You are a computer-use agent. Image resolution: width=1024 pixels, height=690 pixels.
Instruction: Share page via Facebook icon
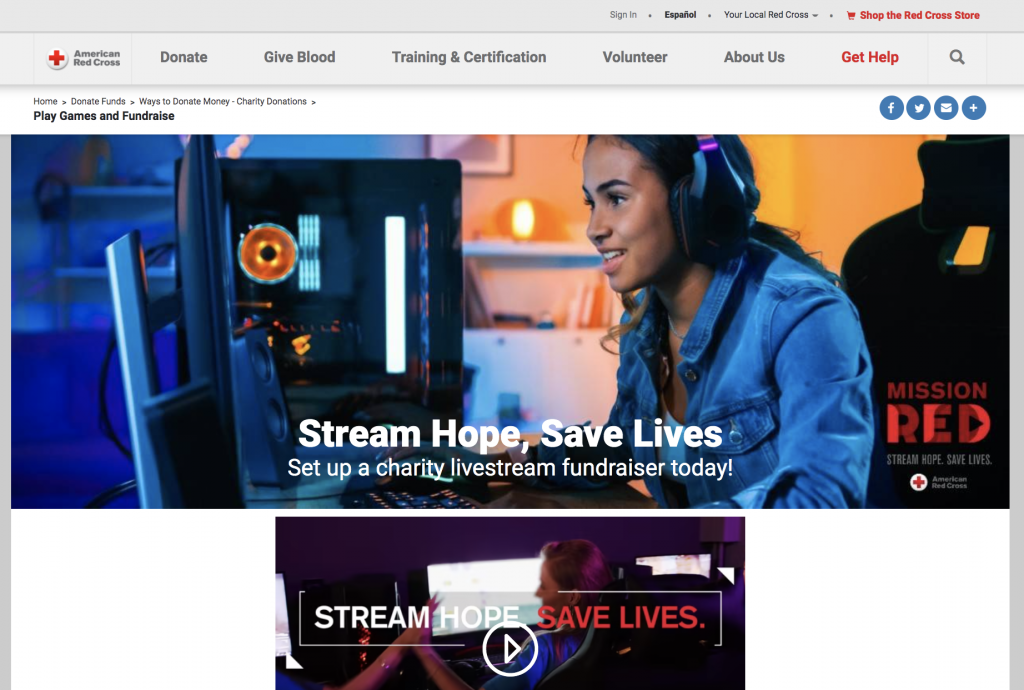(891, 108)
